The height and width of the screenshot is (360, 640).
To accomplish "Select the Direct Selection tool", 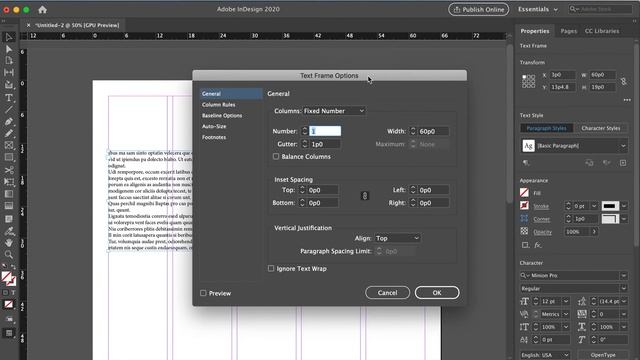I will coord(9,49).
